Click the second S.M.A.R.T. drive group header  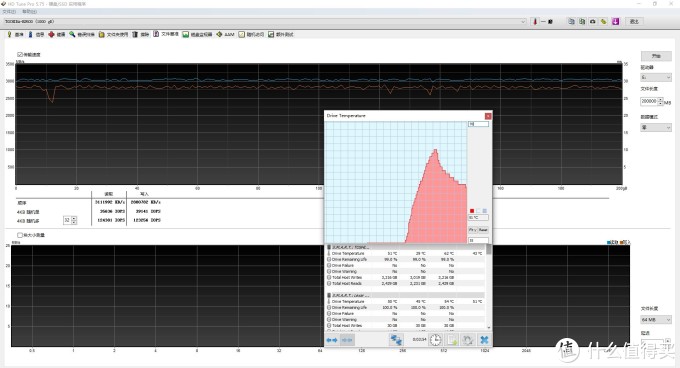tap(405, 295)
